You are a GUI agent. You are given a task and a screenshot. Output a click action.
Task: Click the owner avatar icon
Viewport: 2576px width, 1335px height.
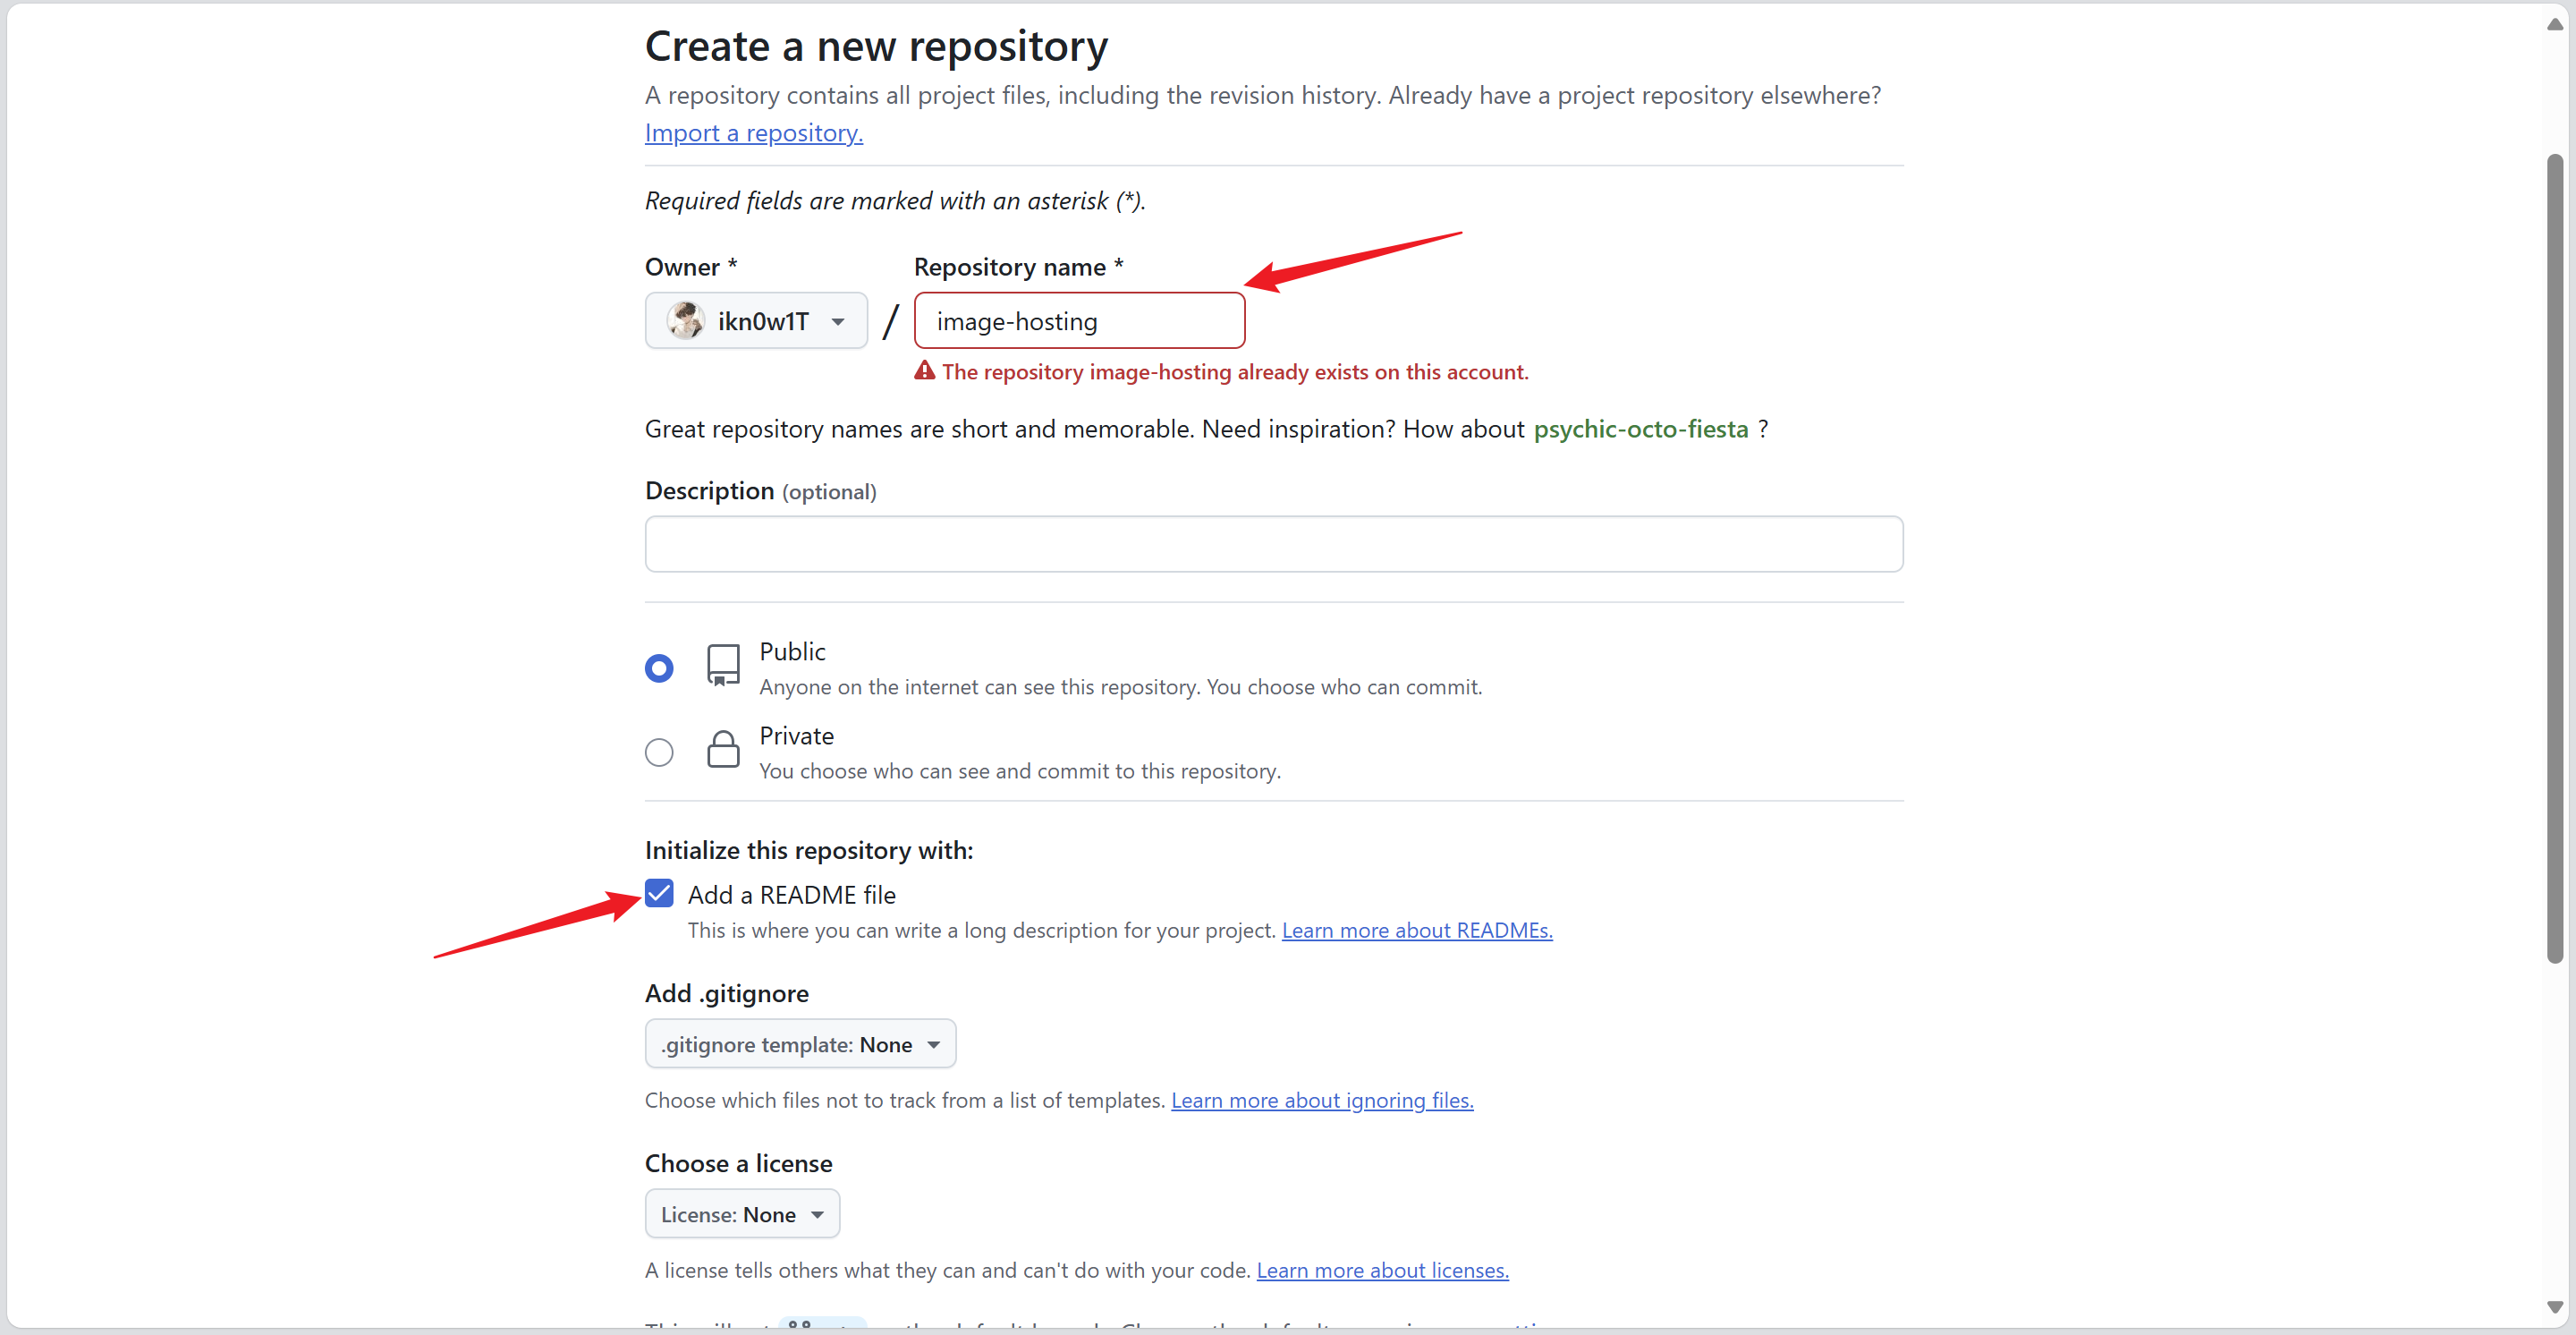point(685,321)
